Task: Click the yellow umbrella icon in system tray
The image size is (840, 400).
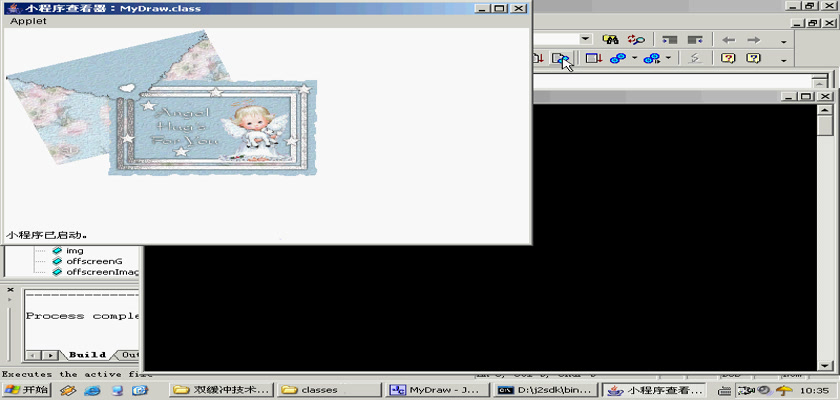Action: point(784,390)
